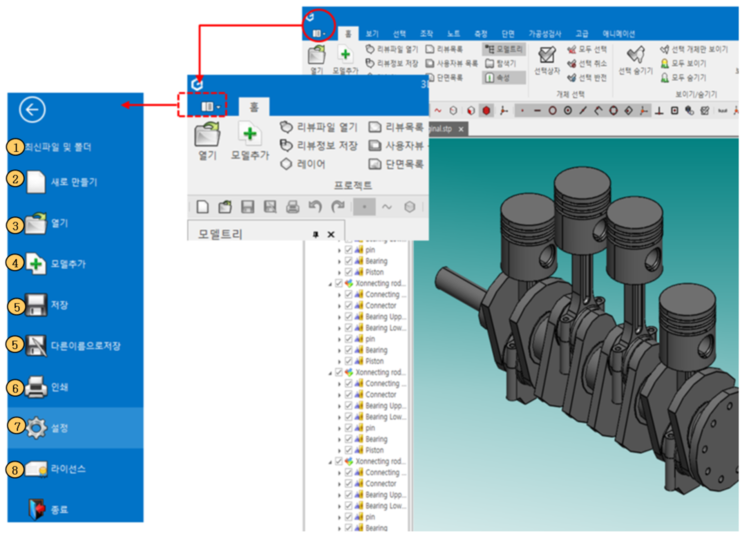This screenshot has width=740, height=534.
Task: Open 최신파일 및 폴더 in the file menu
Action: (58, 147)
